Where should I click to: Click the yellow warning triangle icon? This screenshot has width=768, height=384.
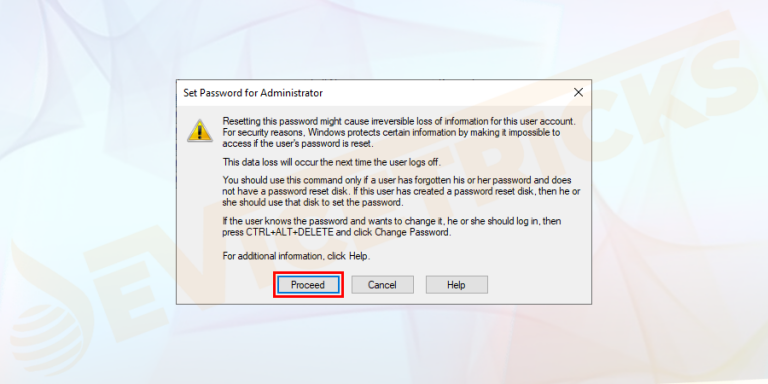(x=200, y=131)
